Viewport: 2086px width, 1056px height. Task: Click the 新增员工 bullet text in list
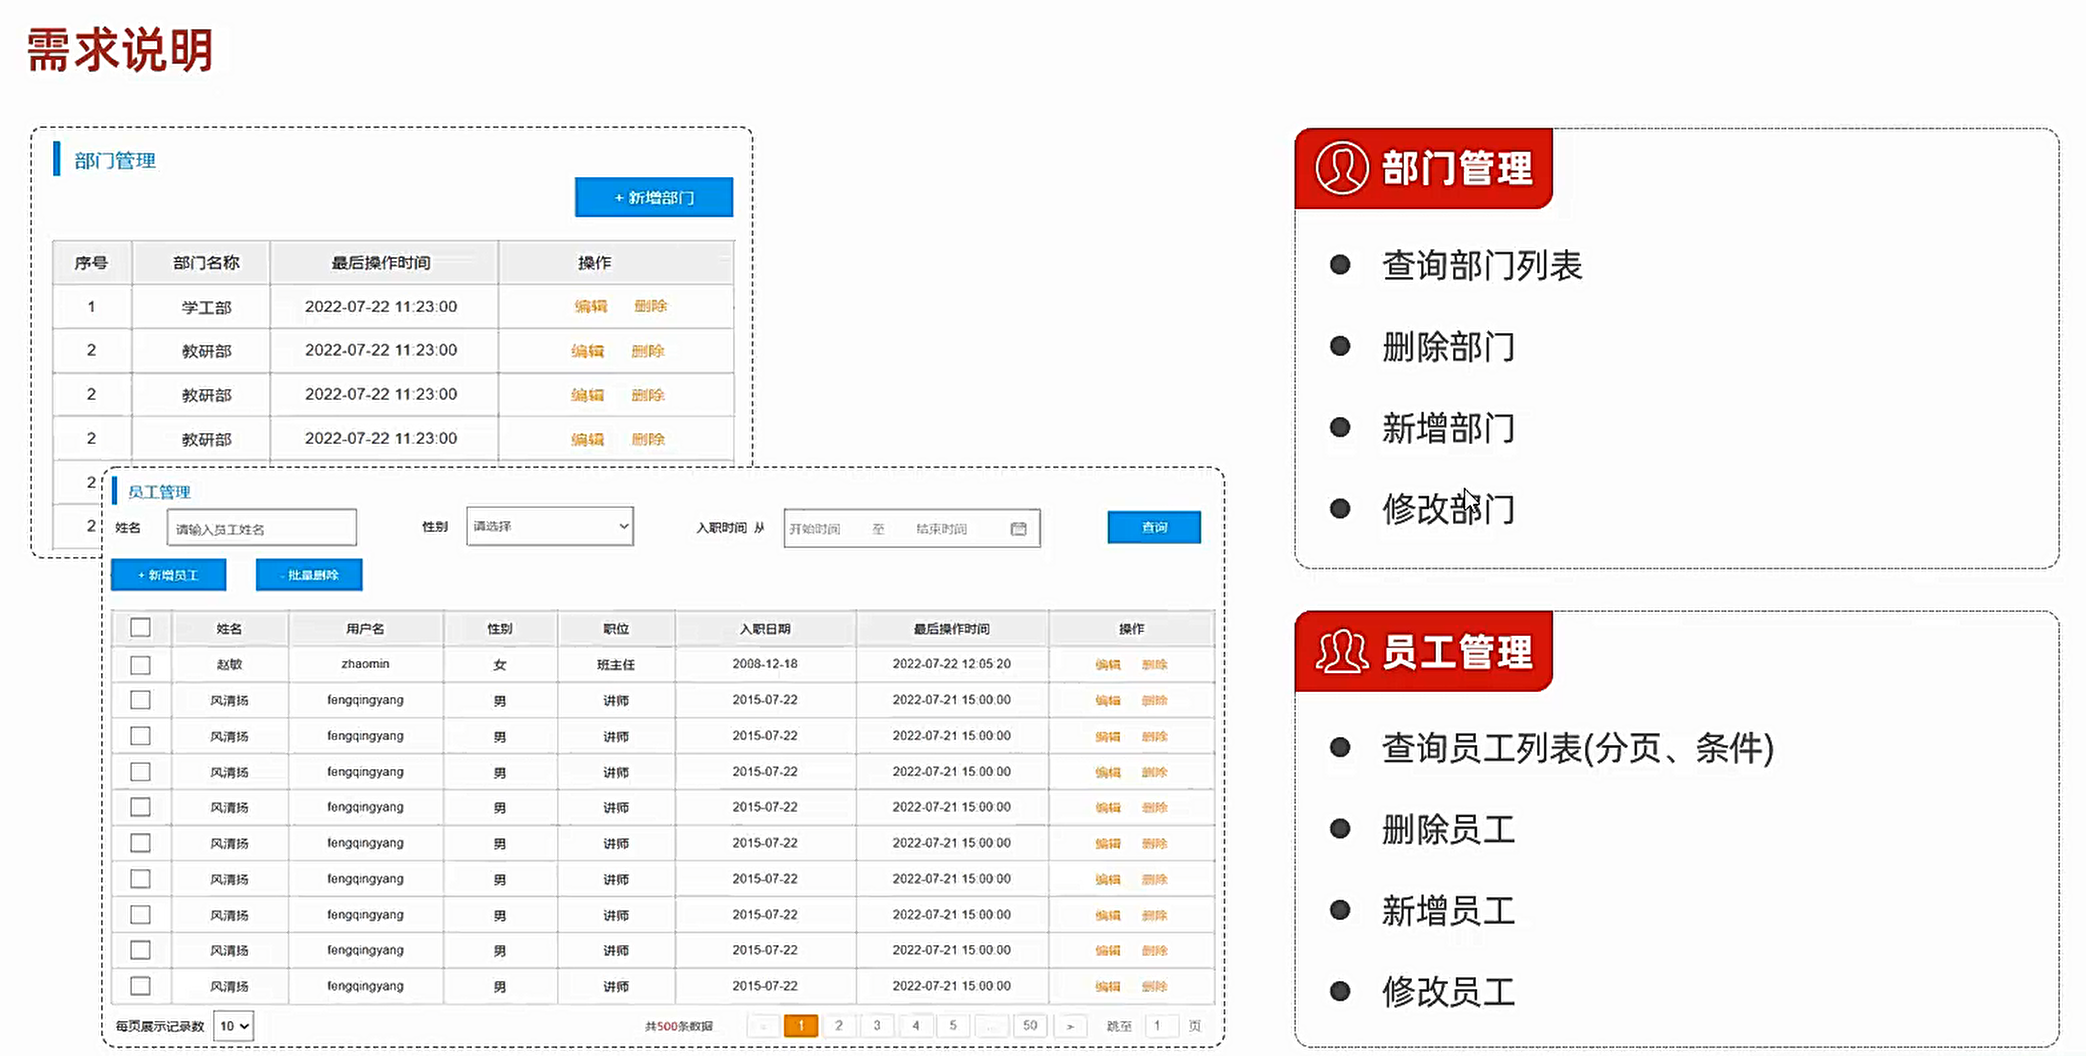coord(1449,911)
